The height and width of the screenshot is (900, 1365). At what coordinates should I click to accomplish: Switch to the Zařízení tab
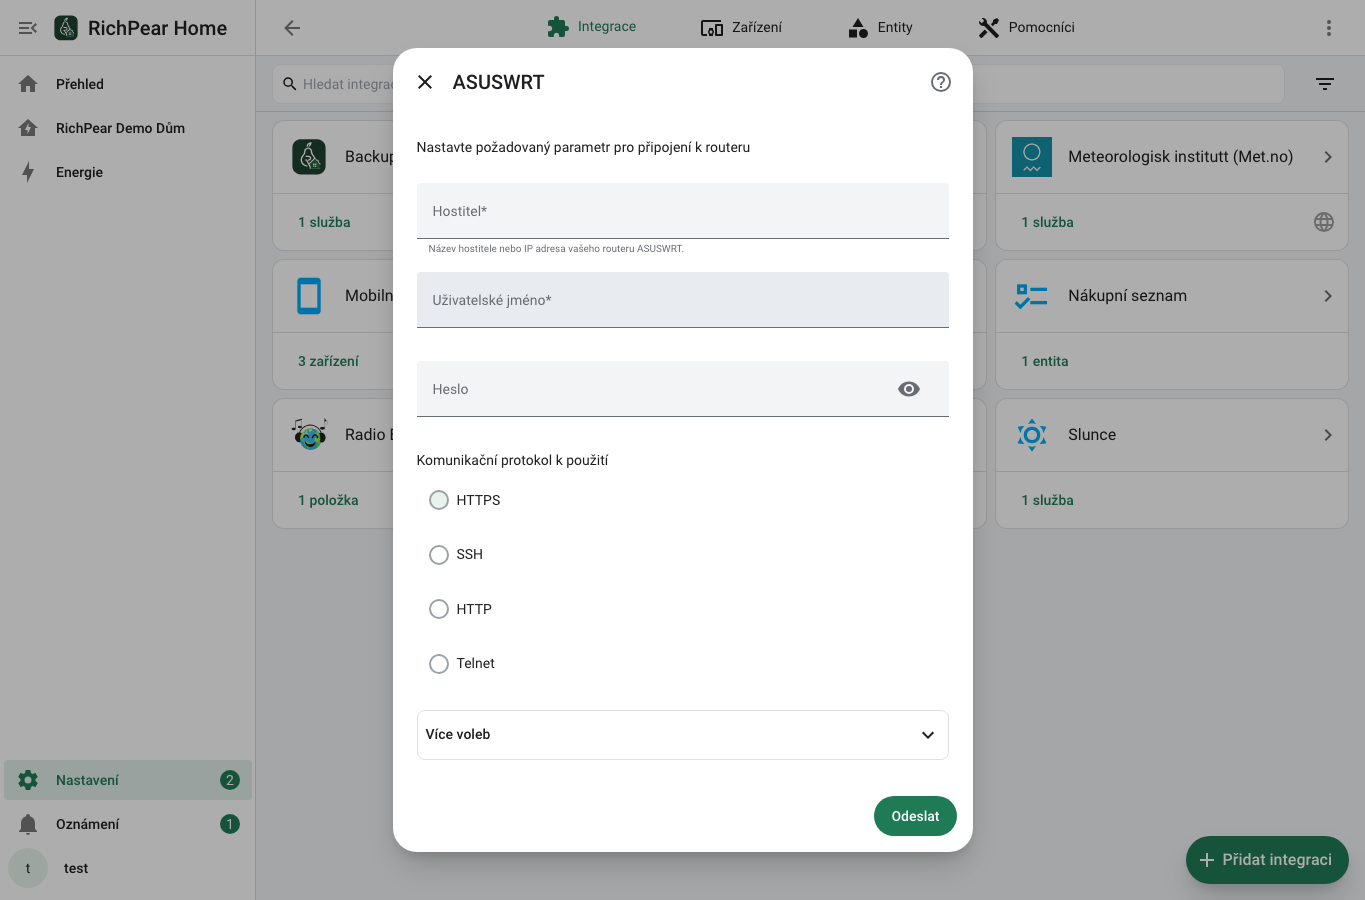[x=742, y=27]
